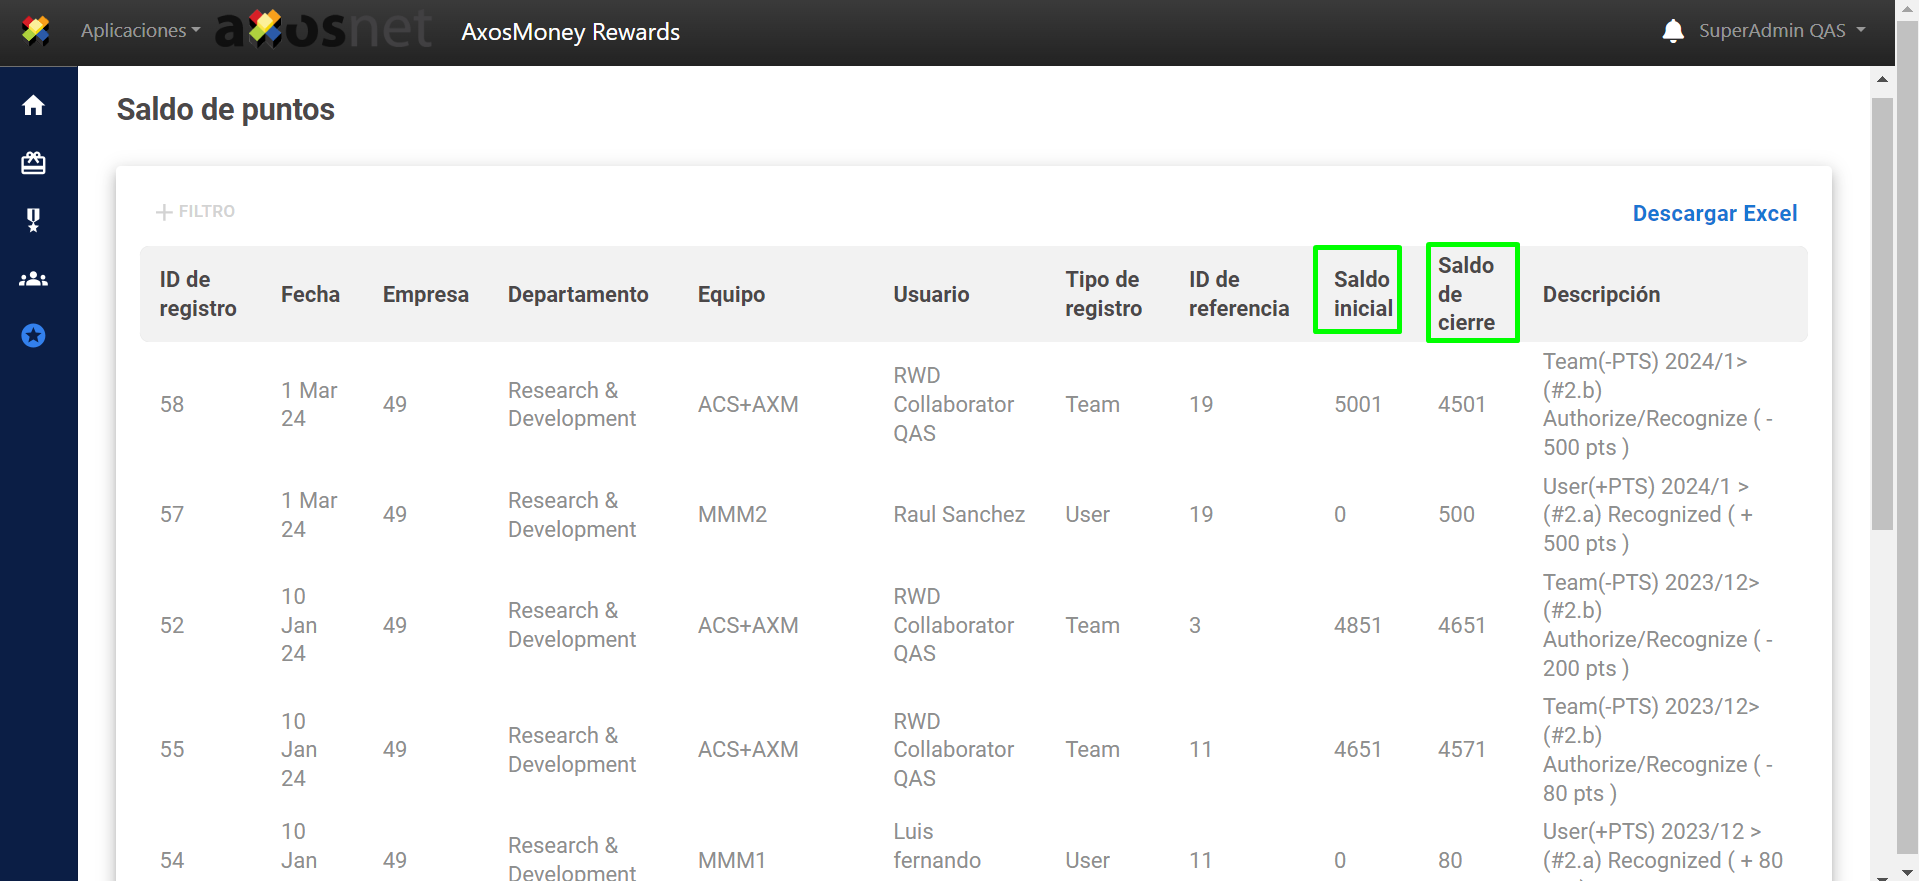Download the table via Descargar Excel
This screenshot has height=881, width=1919.
1714,213
